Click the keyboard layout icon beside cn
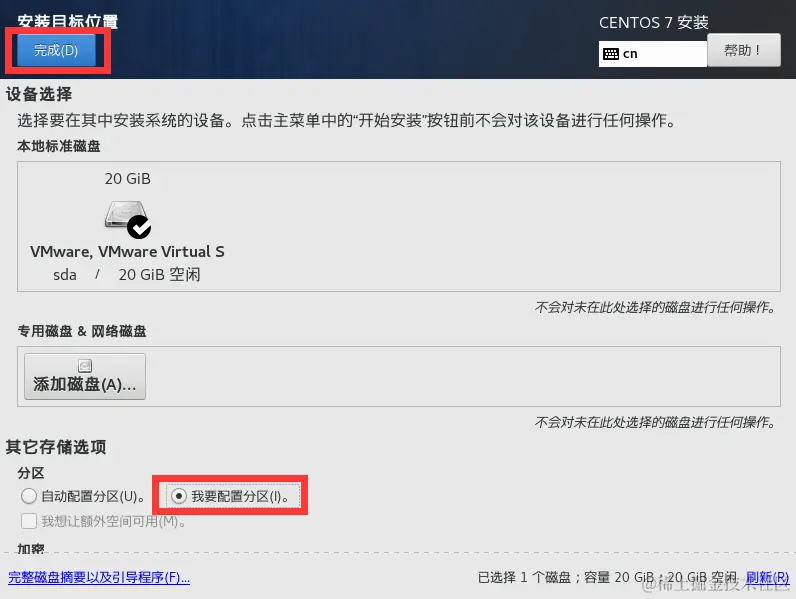Image resolution: width=796 pixels, height=599 pixels. [611, 54]
